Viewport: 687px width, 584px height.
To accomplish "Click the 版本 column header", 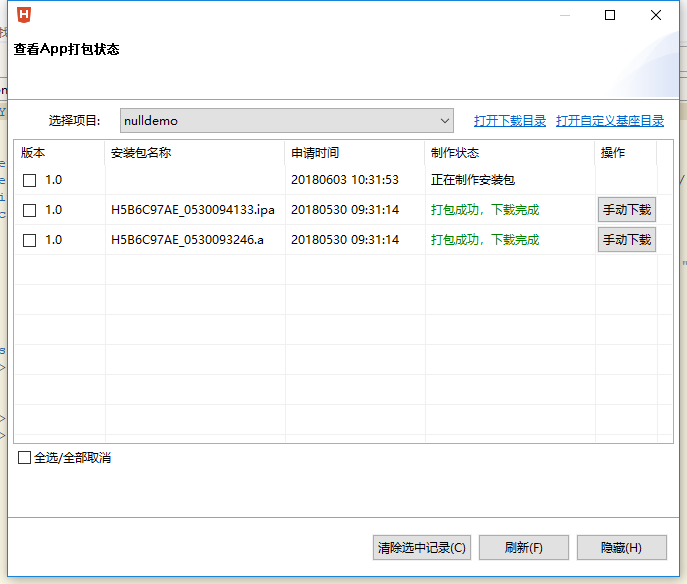I will [x=34, y=153].
